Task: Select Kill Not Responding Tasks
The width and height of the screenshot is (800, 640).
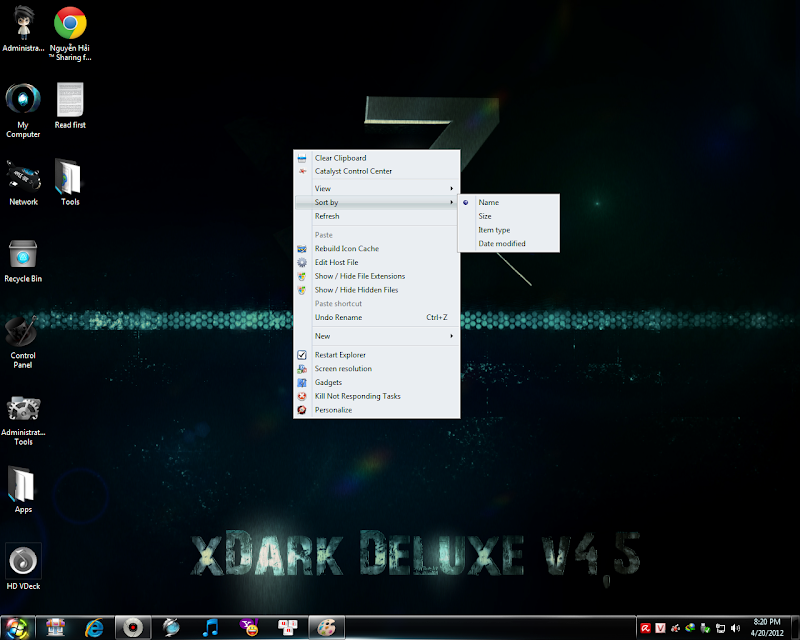Action: tap(376, 397)
